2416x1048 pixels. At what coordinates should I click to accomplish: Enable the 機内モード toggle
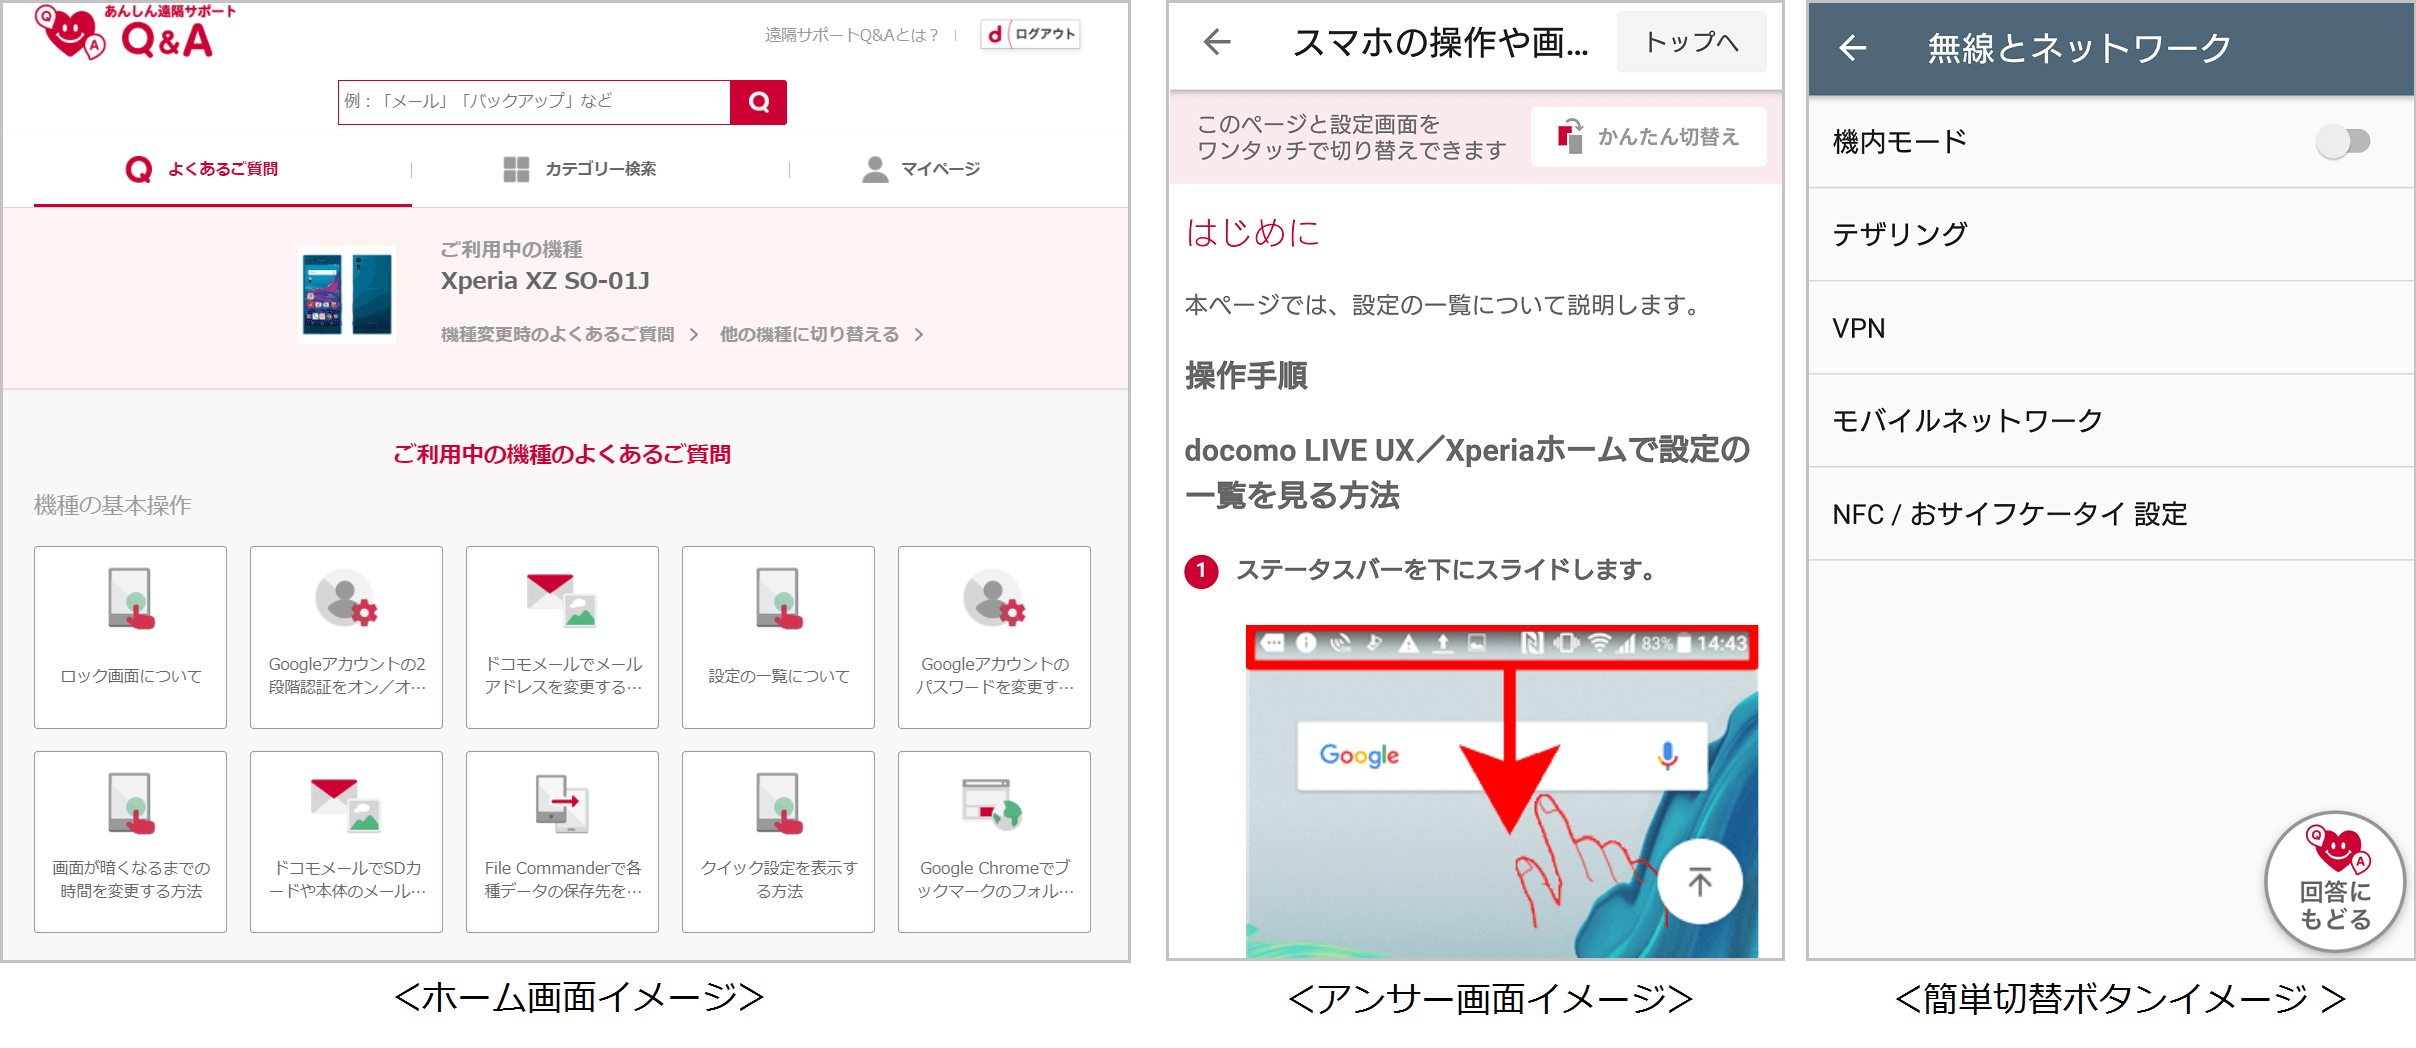(2344, 142)
